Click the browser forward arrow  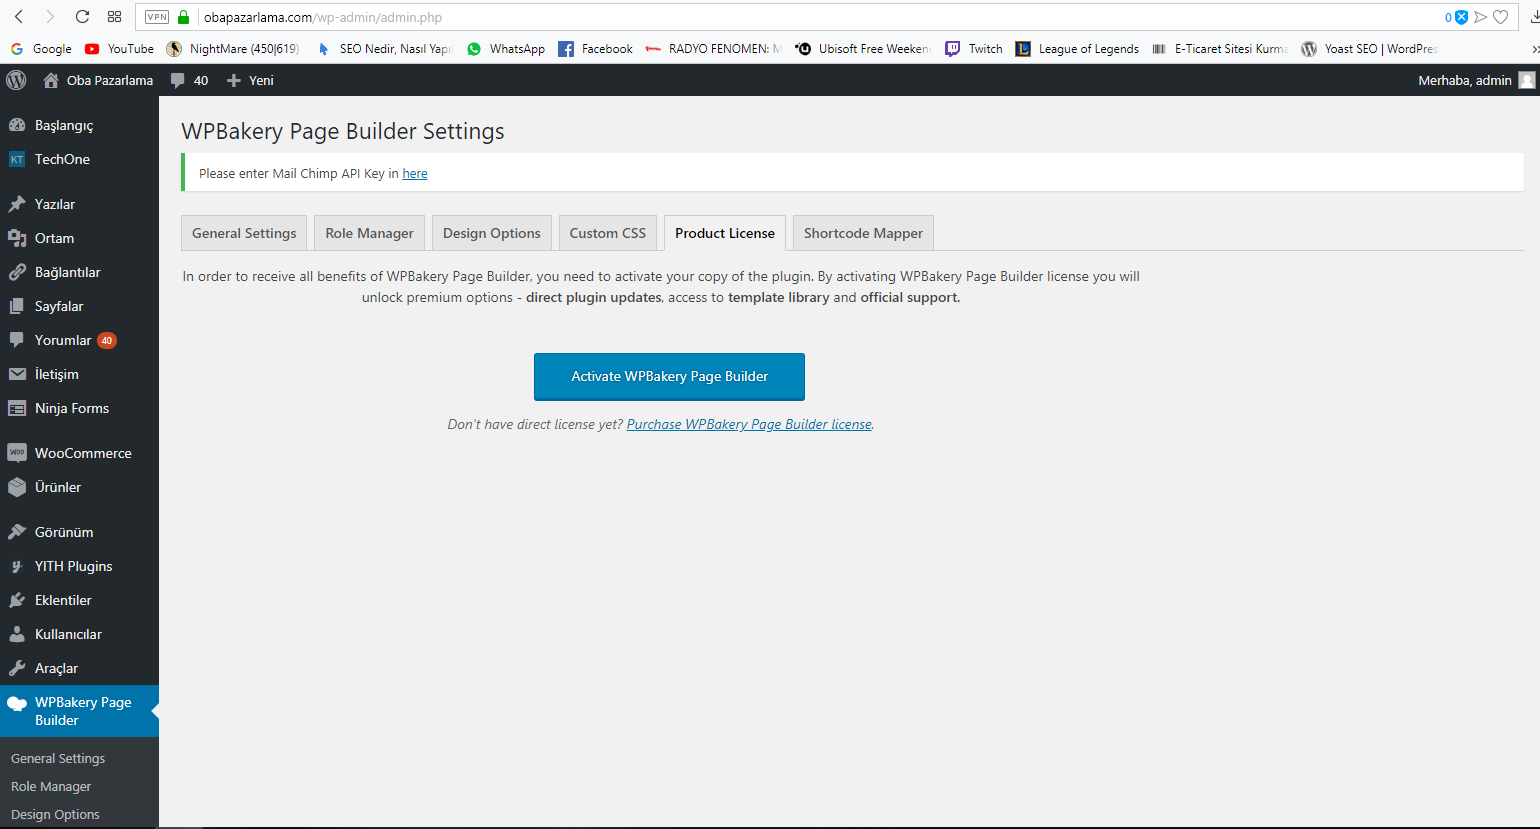click(x=50, y=17)
